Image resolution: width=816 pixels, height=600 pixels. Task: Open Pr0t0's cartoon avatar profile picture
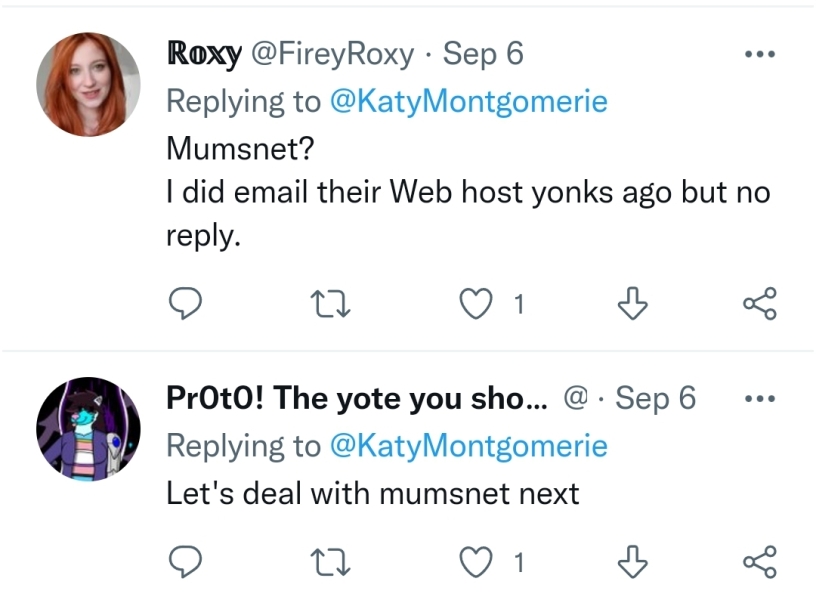click(x=88, y=429)
